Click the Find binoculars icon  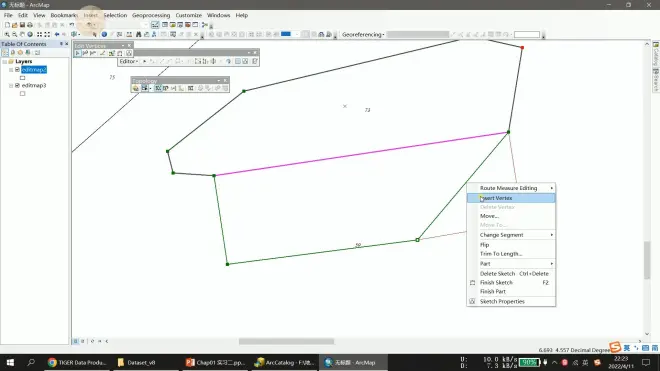pyautogui.click(x=138, y=35)
